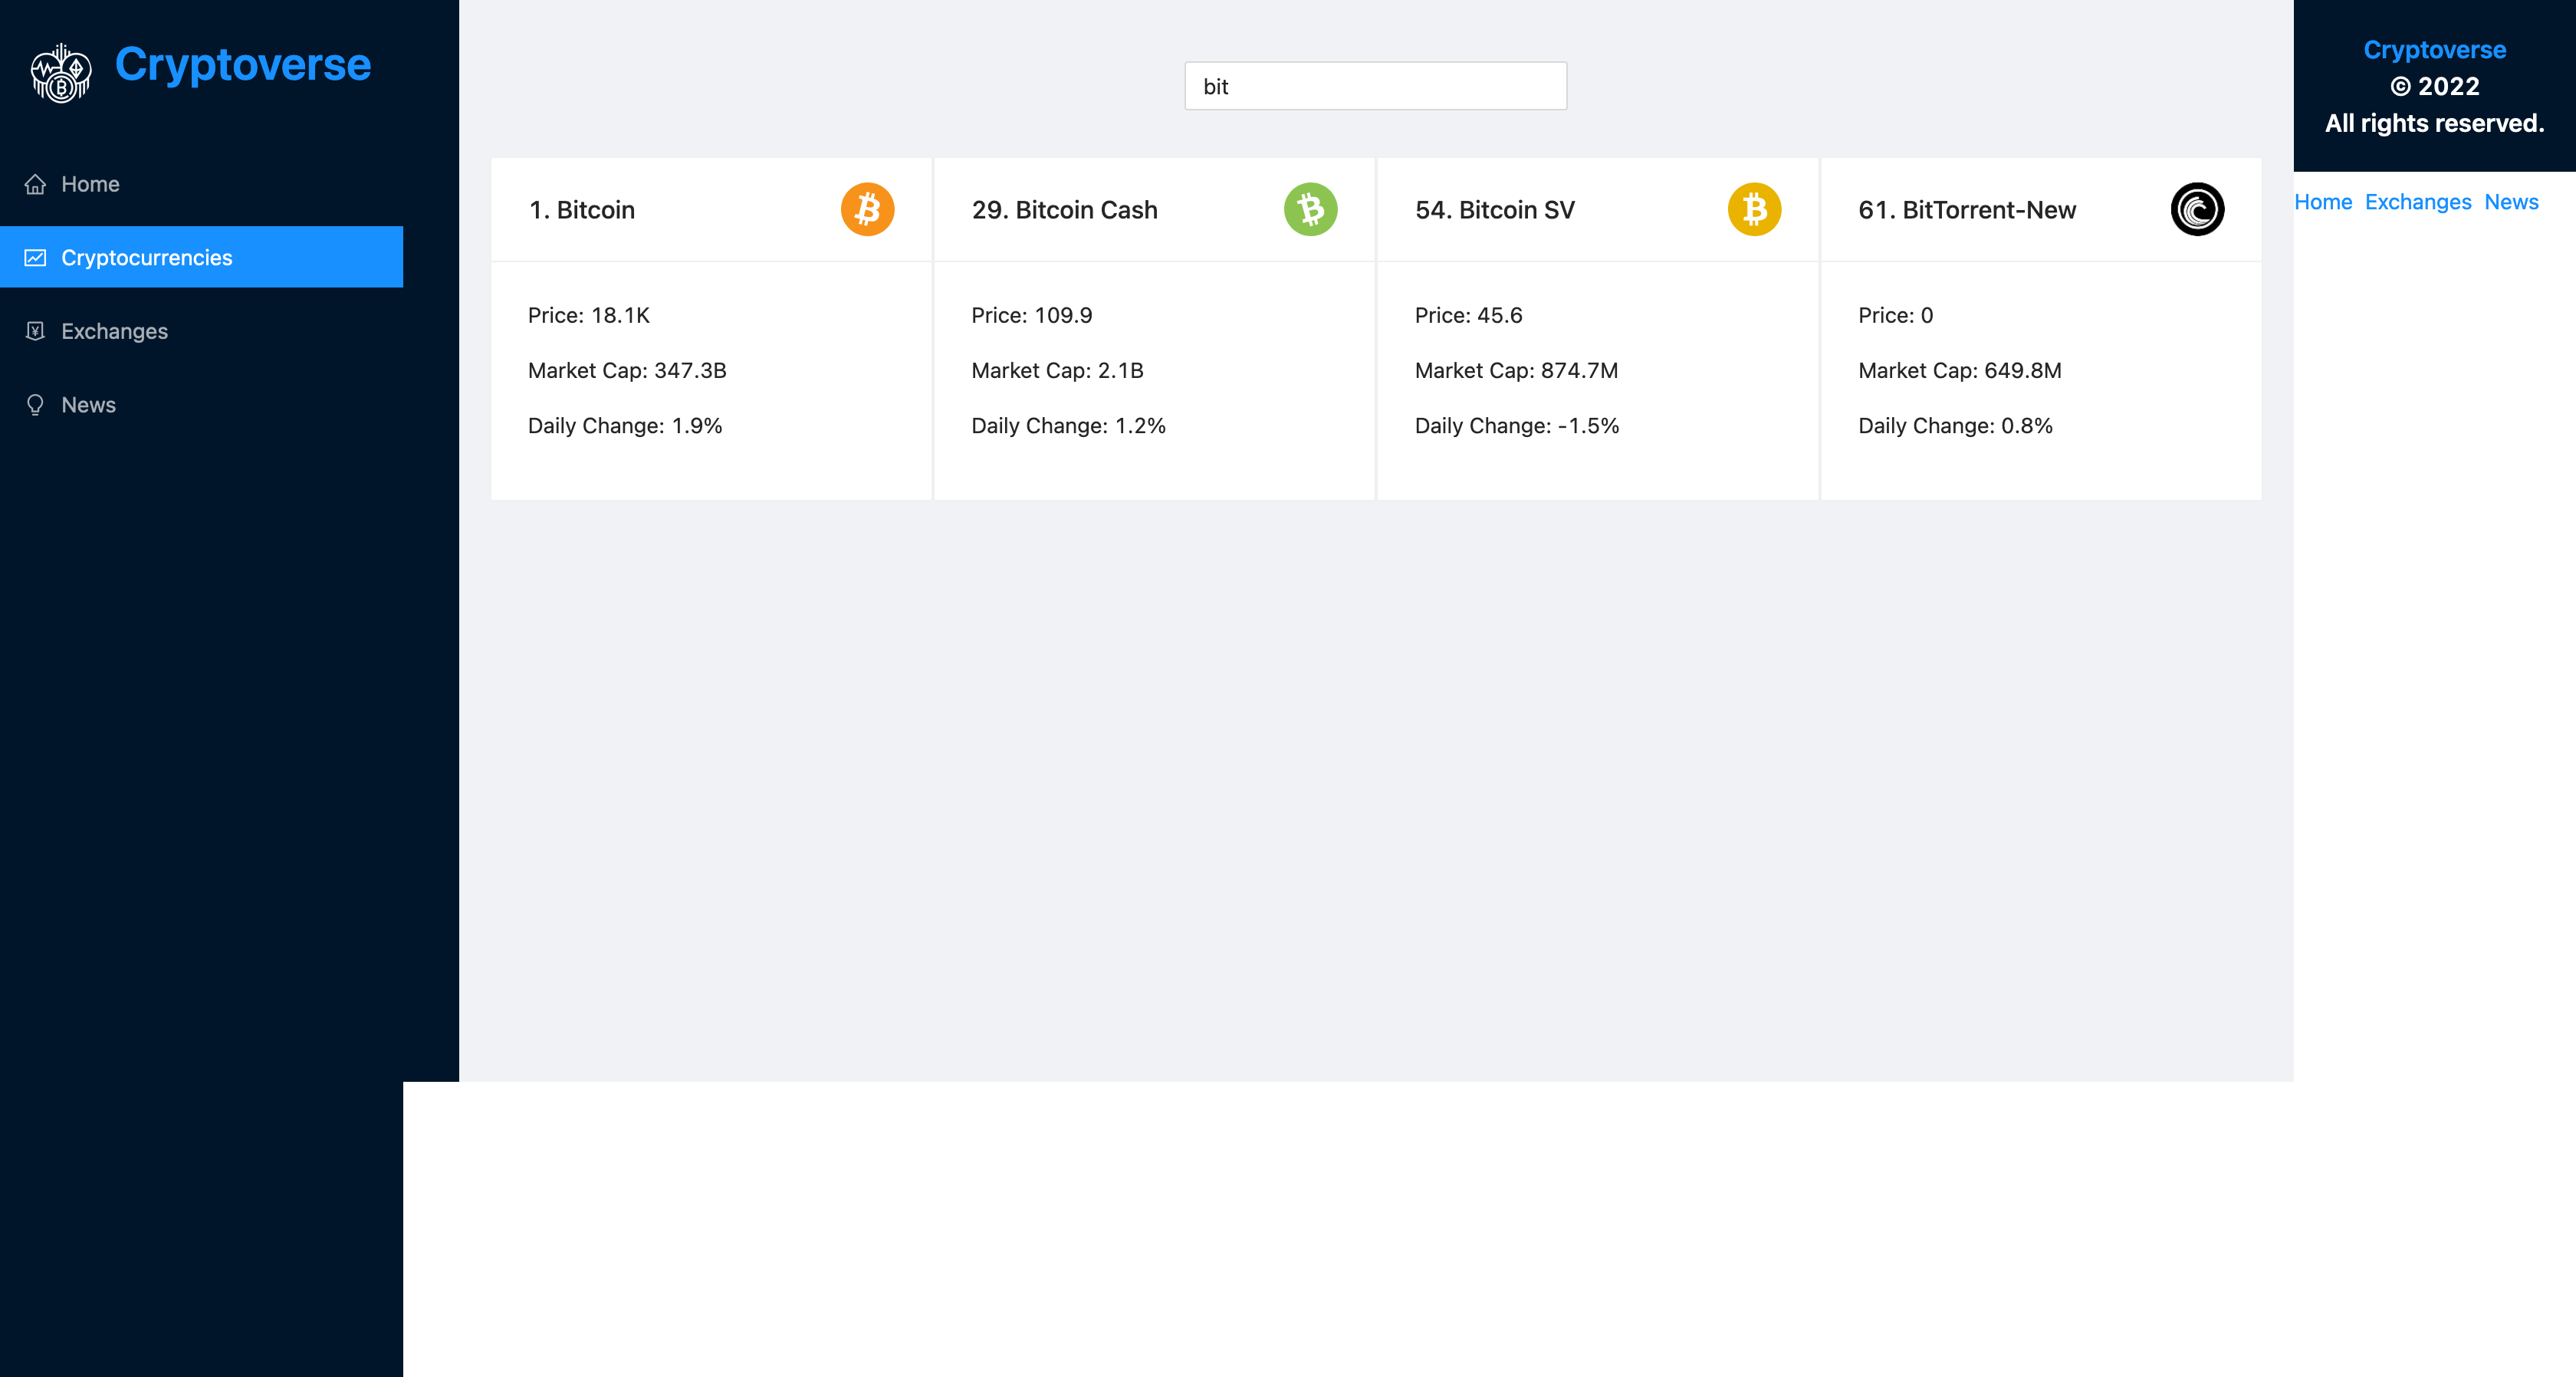
Task: Select Cryptocurrencies in the sidebar menu
Action: tap(146, 258)
